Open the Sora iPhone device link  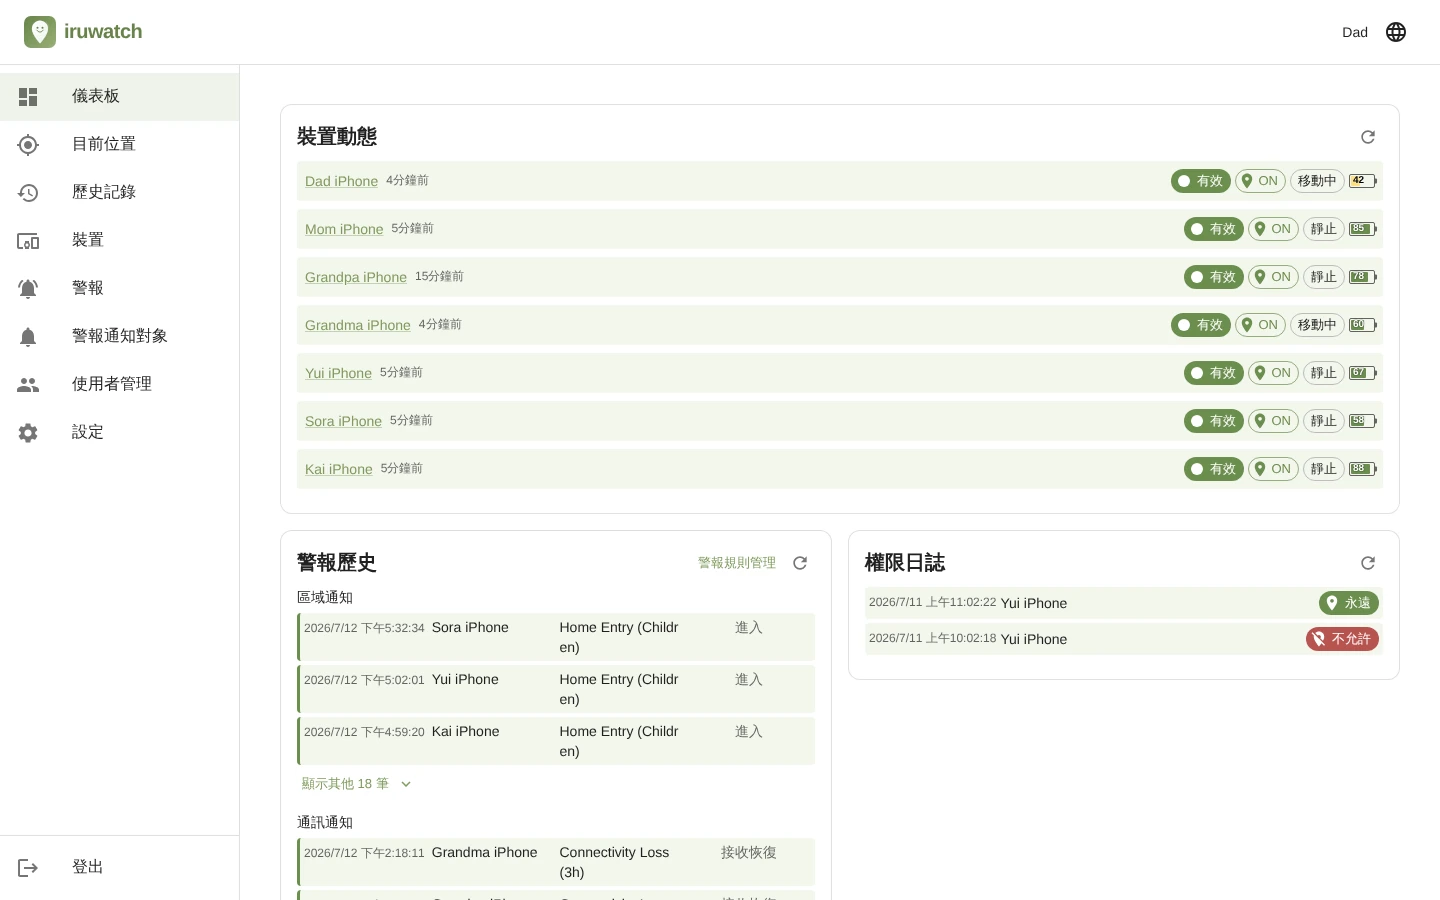coord(343,421)
